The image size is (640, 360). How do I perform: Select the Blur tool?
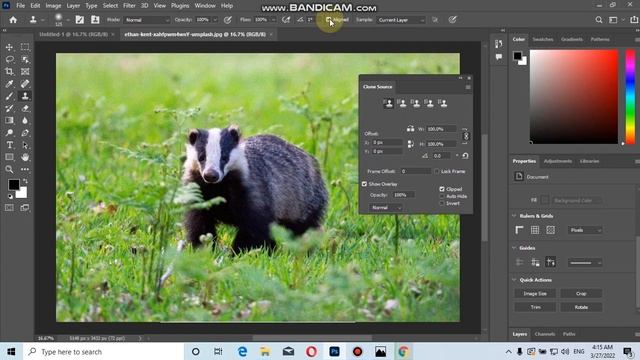pyautogui.click(x=25, y=120)
